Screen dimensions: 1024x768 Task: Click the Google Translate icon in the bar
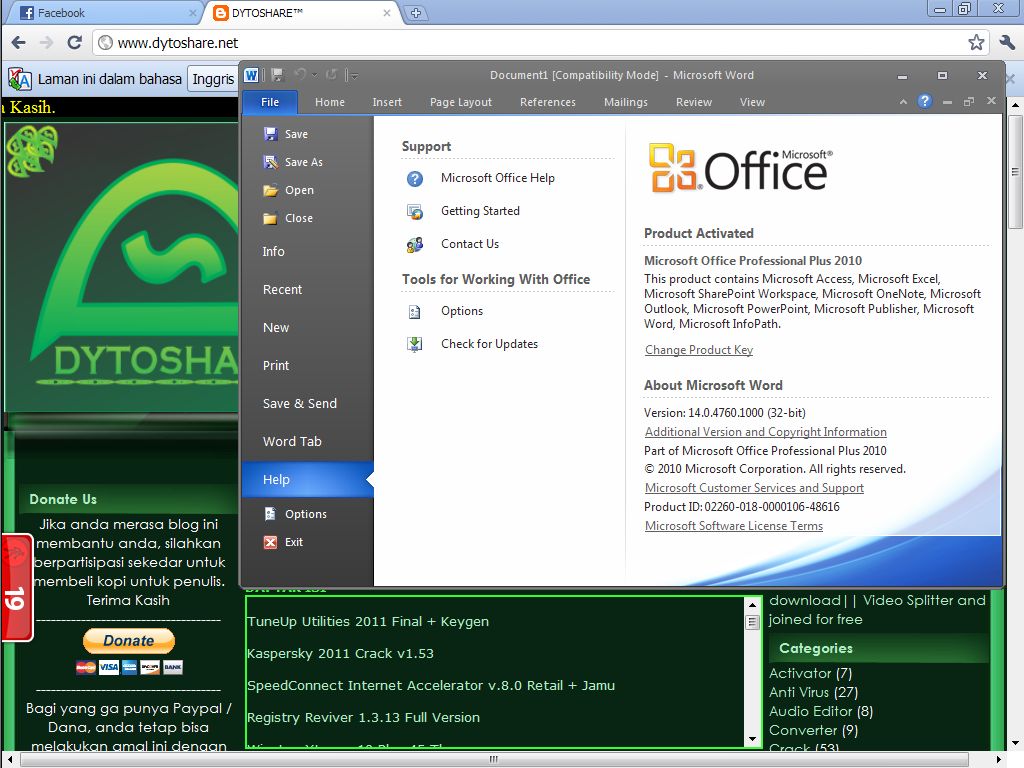point(20,79)
